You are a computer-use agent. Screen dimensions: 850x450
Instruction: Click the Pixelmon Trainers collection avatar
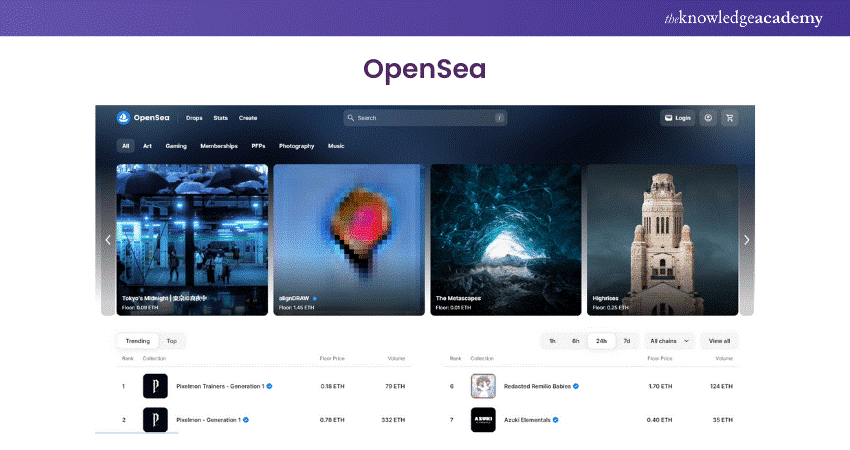coord(155,386)
